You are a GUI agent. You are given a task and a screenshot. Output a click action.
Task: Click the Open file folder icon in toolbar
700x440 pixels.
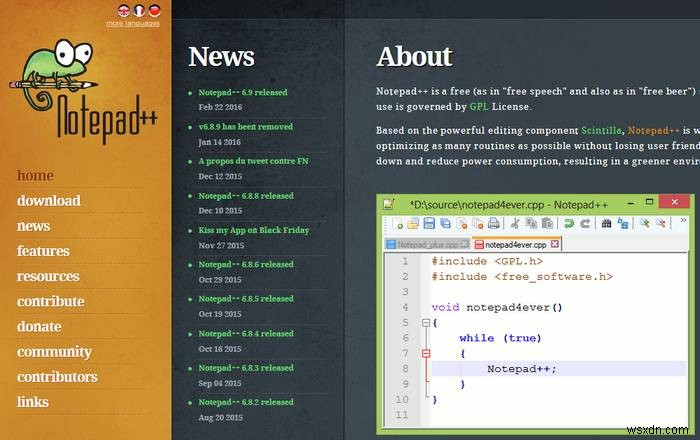click(x=413, y=223)
